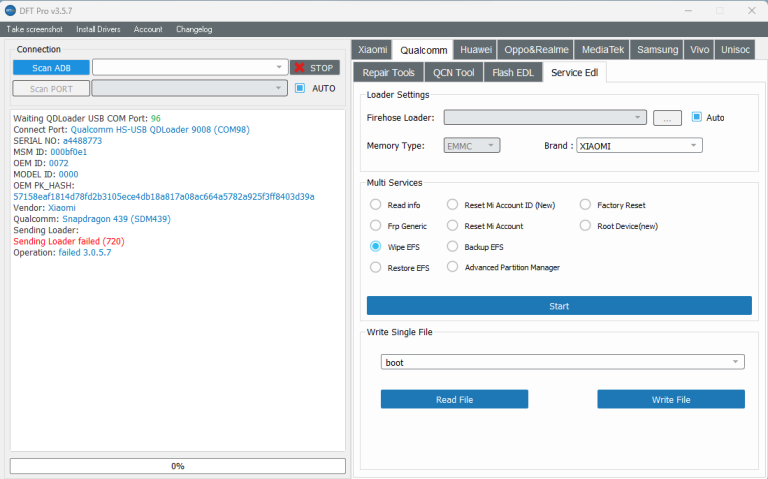Open the Memory Type EMMC dropdown
The height and width of the screenshot is (479, 768).
(472, 145)
